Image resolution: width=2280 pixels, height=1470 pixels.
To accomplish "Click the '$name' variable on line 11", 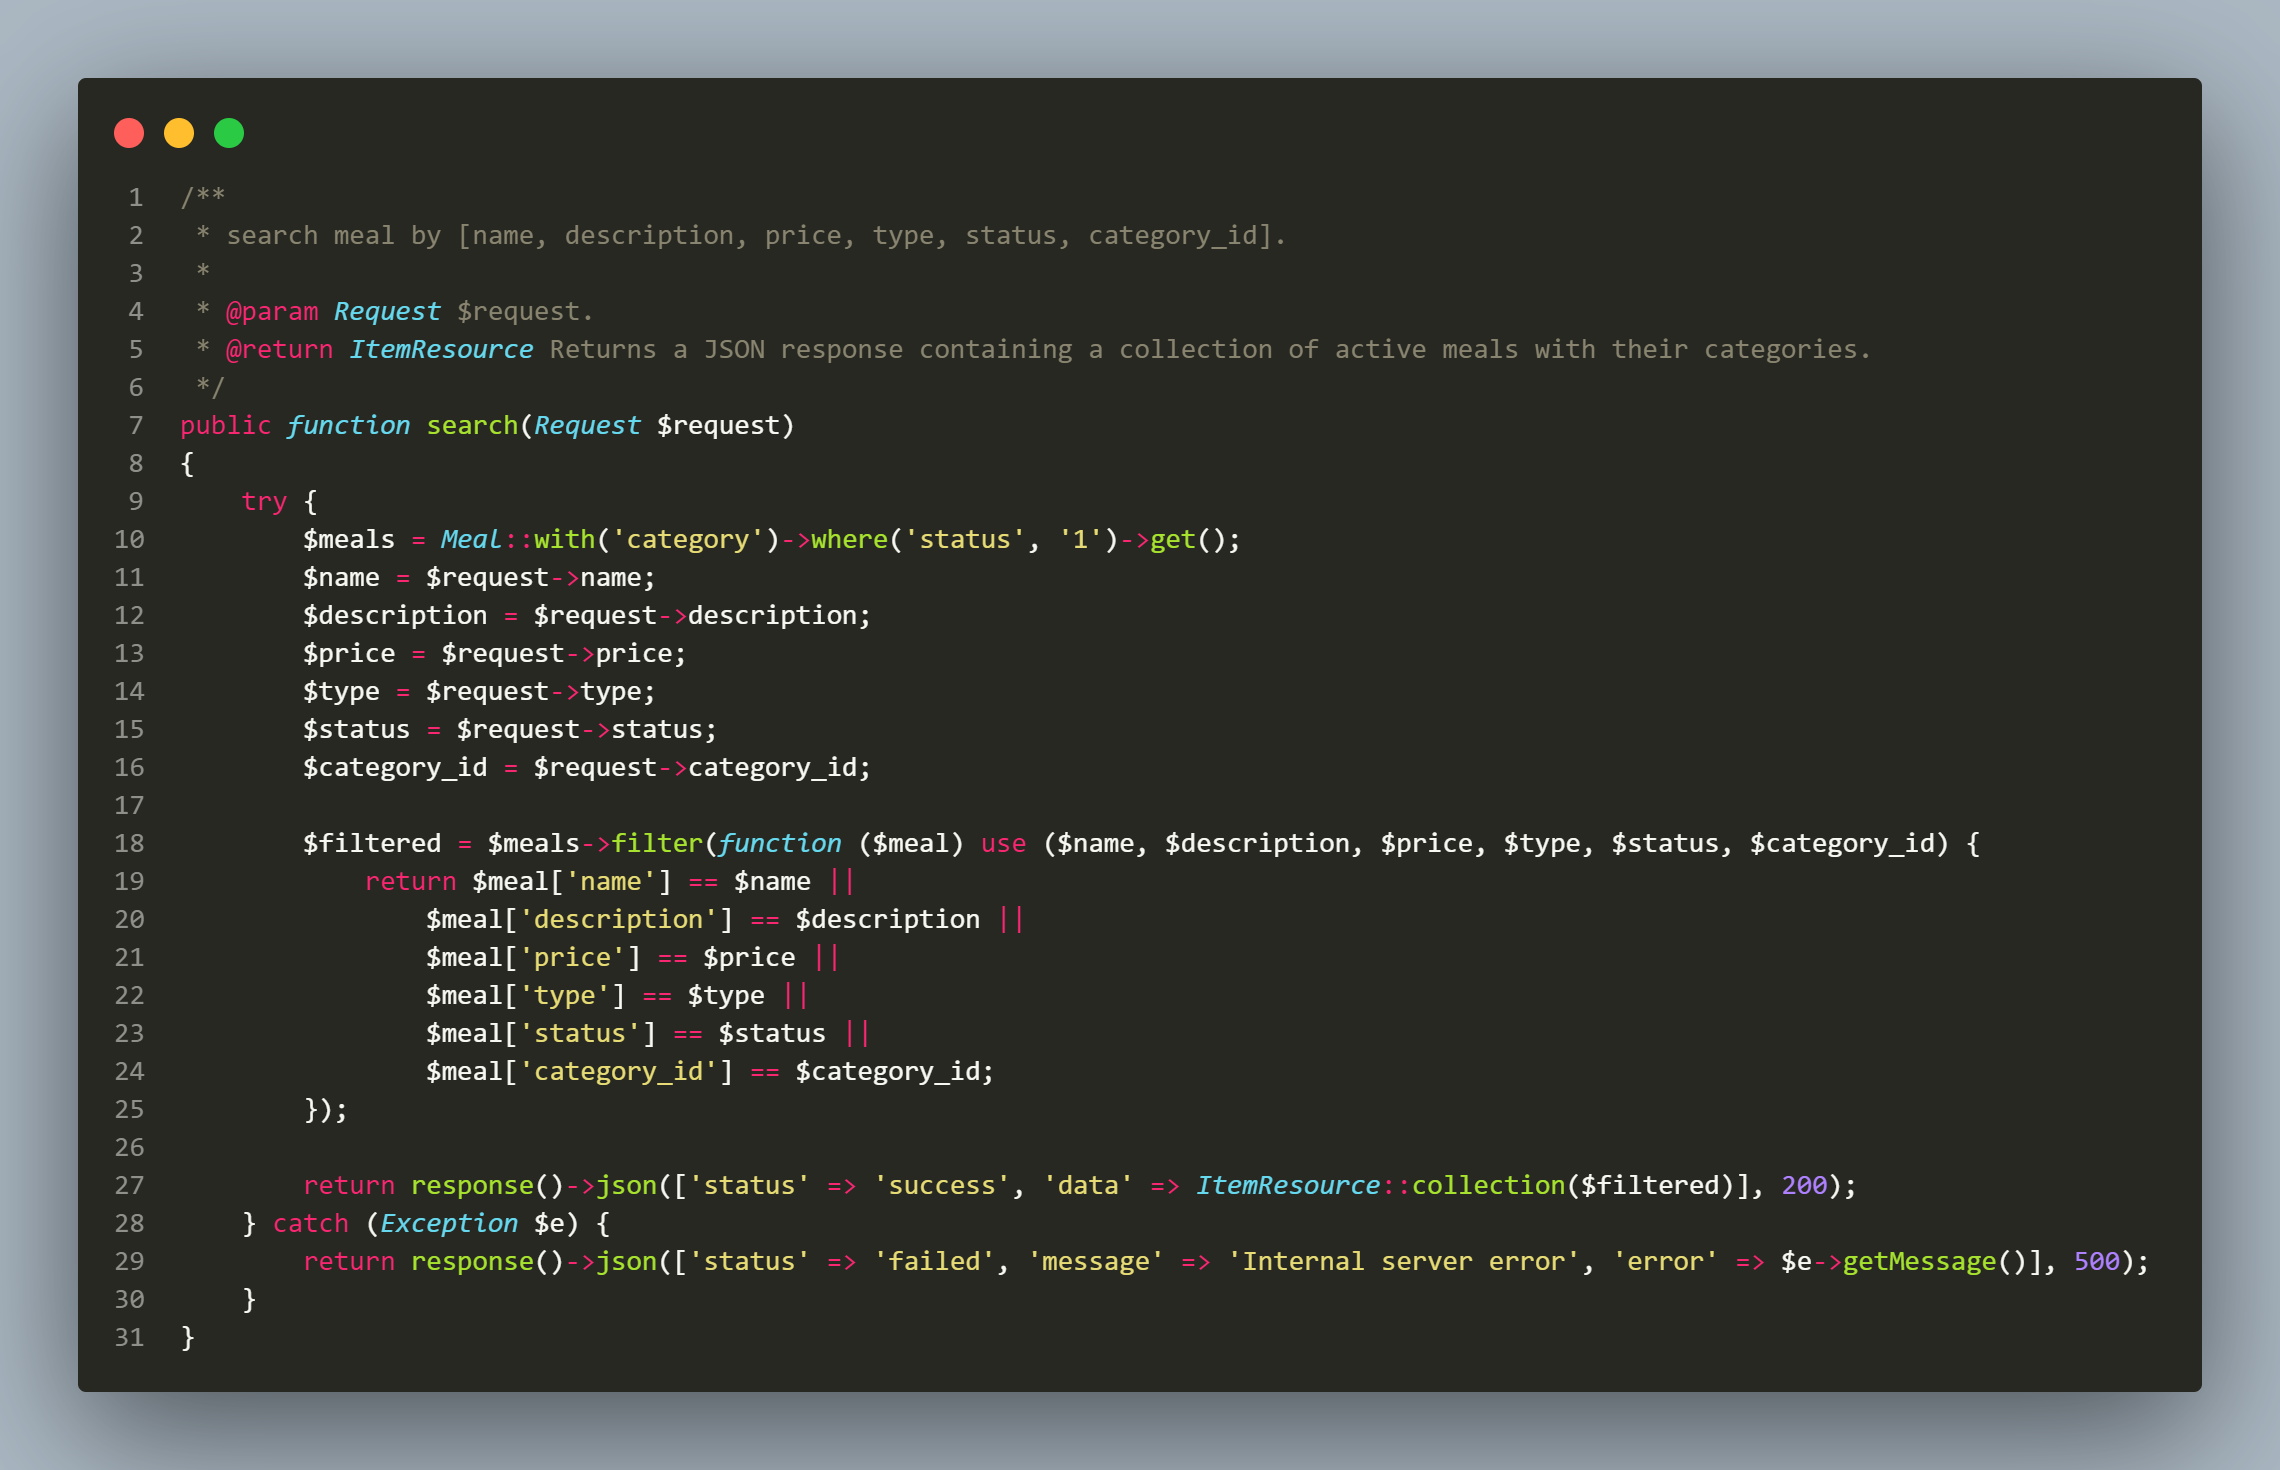I will [341, 578].
